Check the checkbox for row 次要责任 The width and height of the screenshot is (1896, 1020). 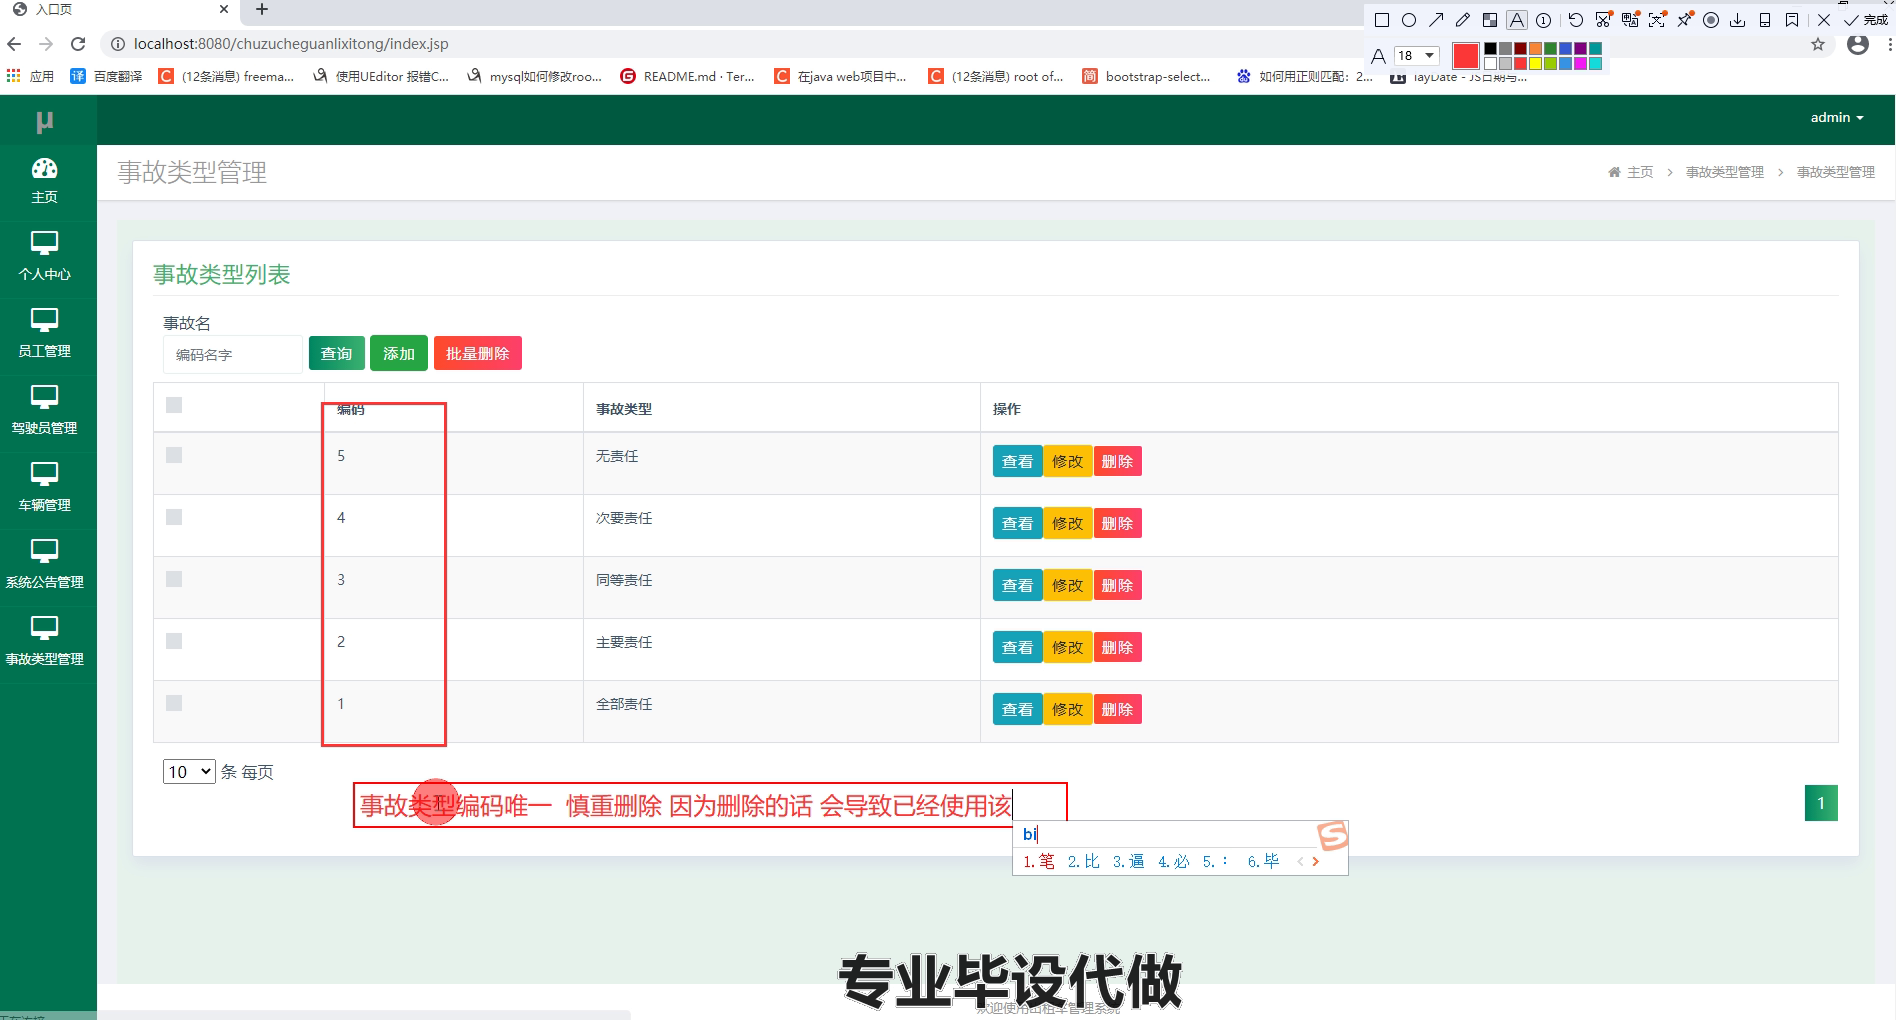coord(174,517)
